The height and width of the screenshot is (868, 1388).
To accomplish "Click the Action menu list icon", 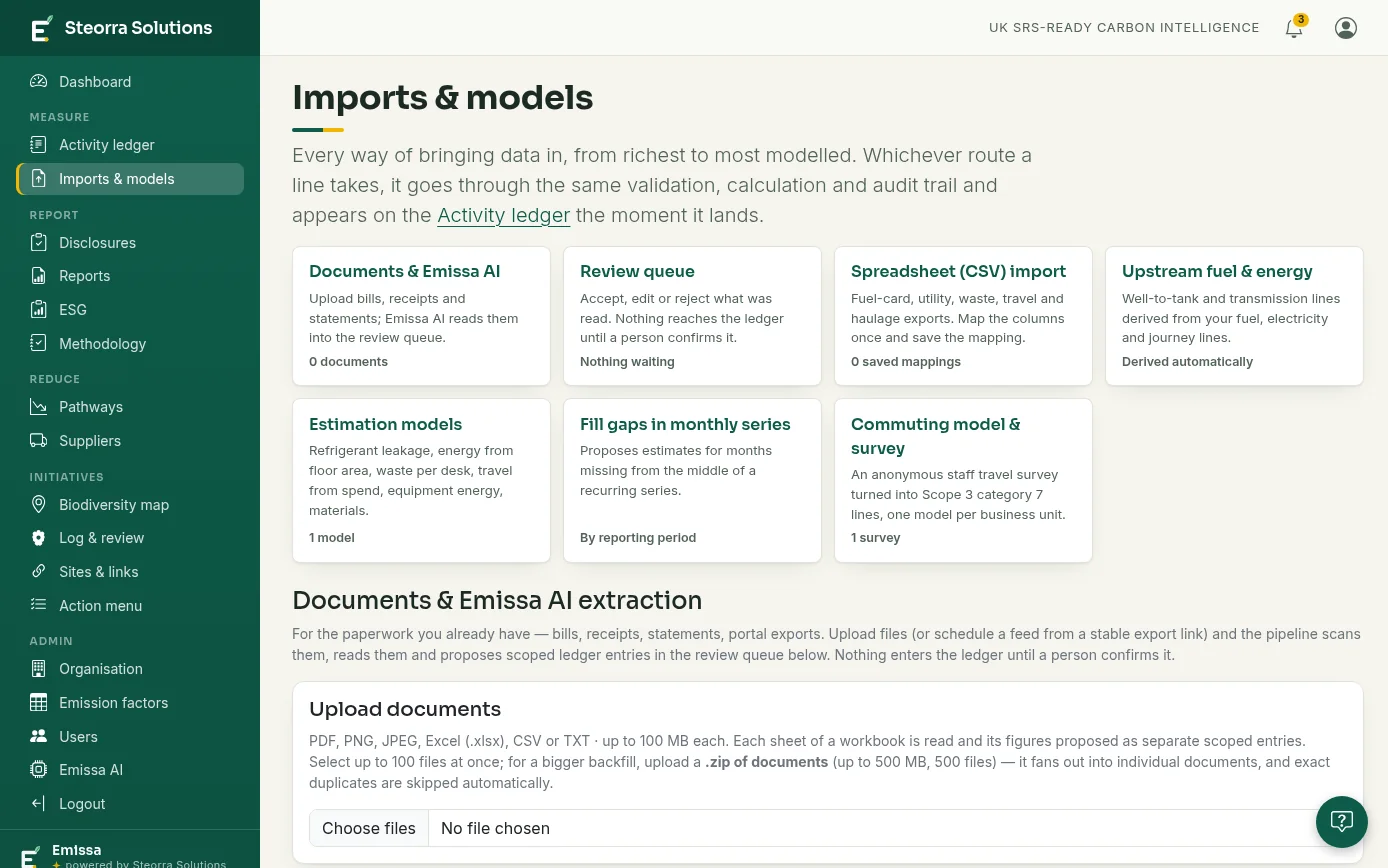I will tap(39, 606).
